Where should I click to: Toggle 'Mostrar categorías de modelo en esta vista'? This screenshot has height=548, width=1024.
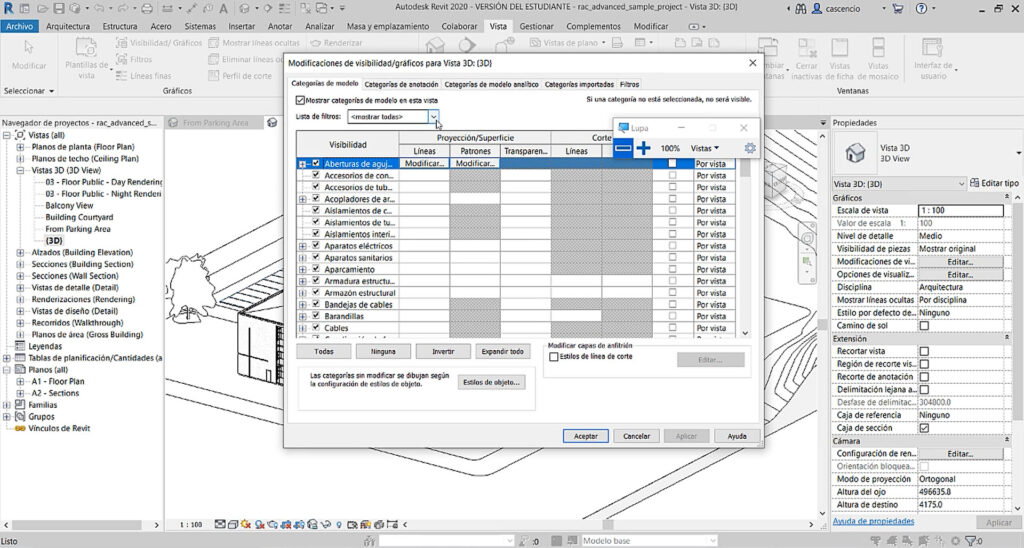(x=301, y=101)
